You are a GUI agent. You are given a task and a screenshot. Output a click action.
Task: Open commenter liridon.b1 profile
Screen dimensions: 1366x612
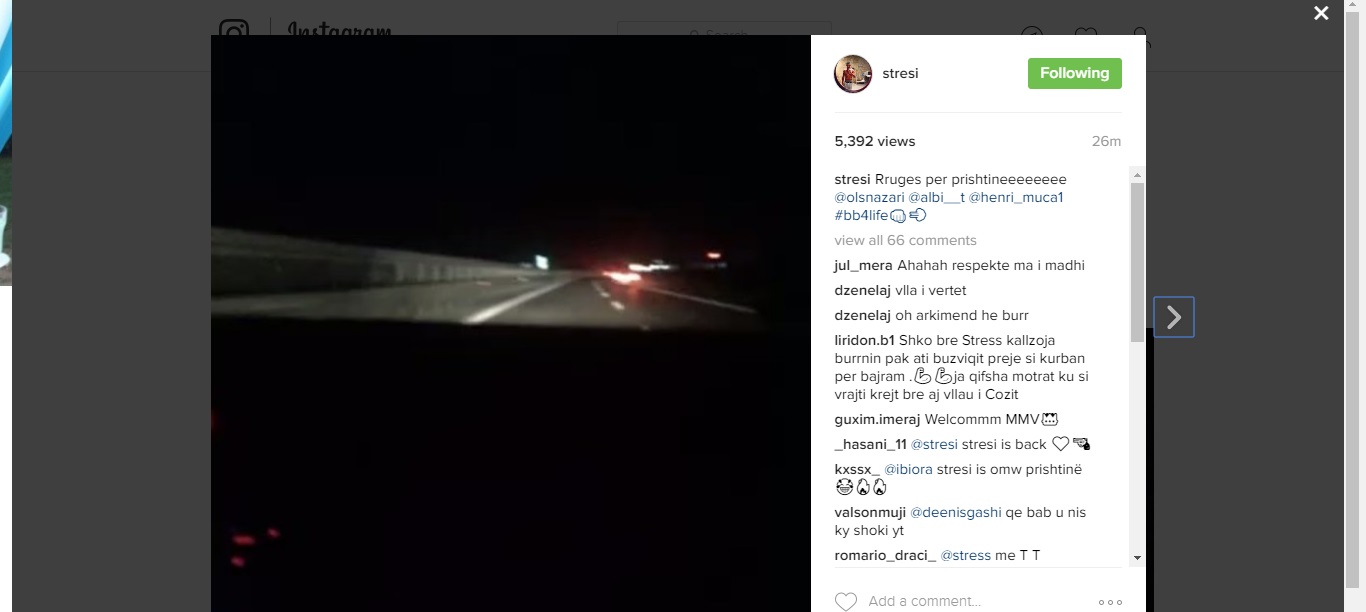[864, 340]
